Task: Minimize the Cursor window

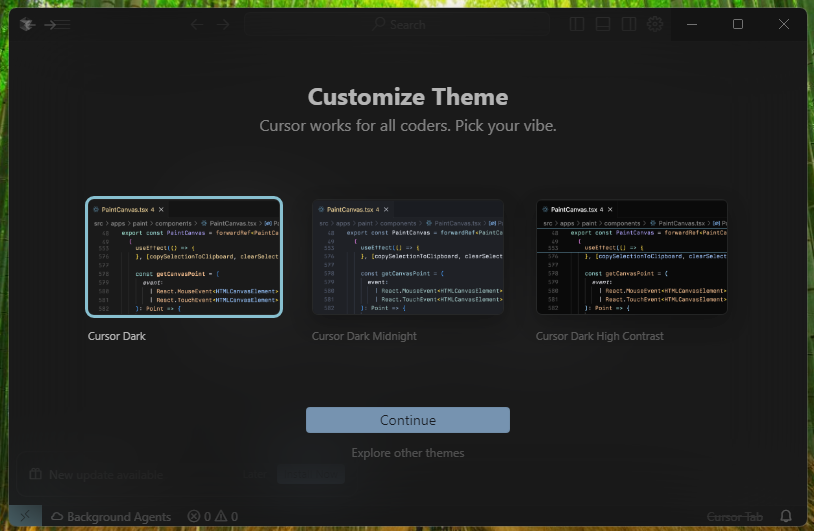Action: [x=691, y=24]
